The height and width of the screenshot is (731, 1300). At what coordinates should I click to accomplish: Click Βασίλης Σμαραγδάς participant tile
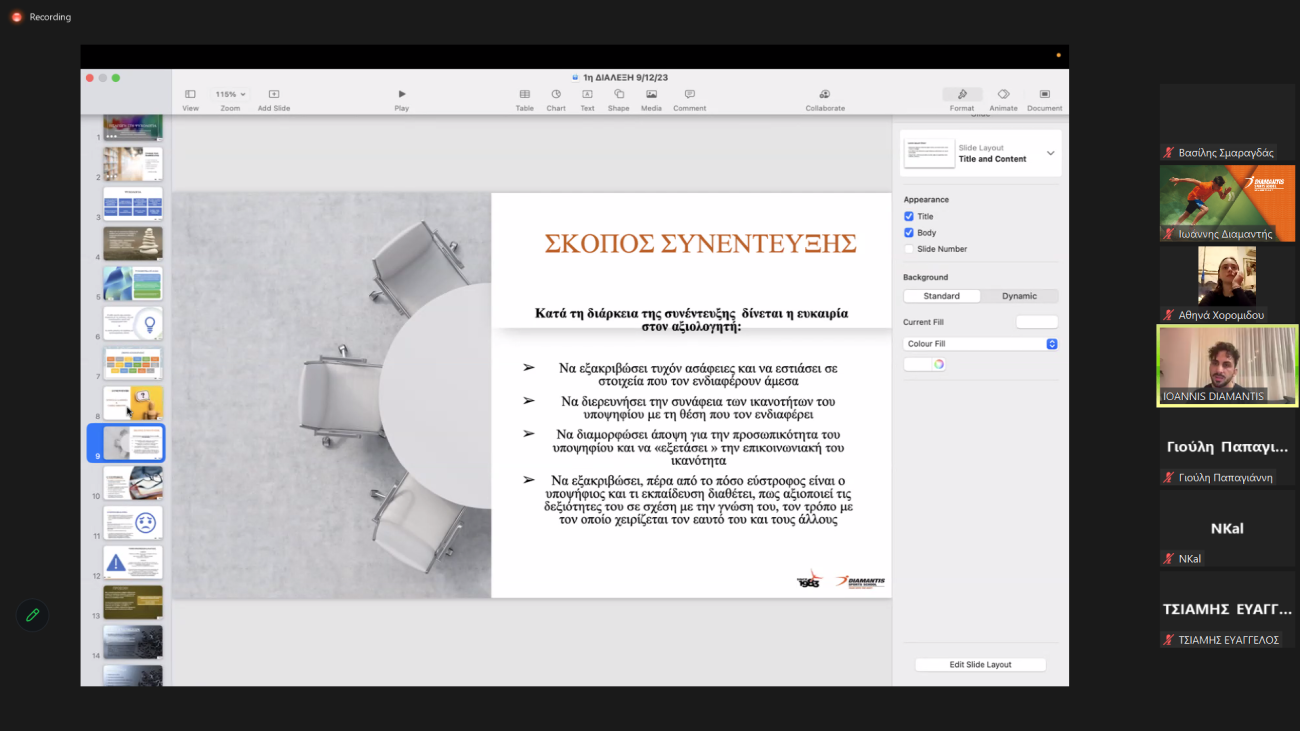(x=1227, y=122)
